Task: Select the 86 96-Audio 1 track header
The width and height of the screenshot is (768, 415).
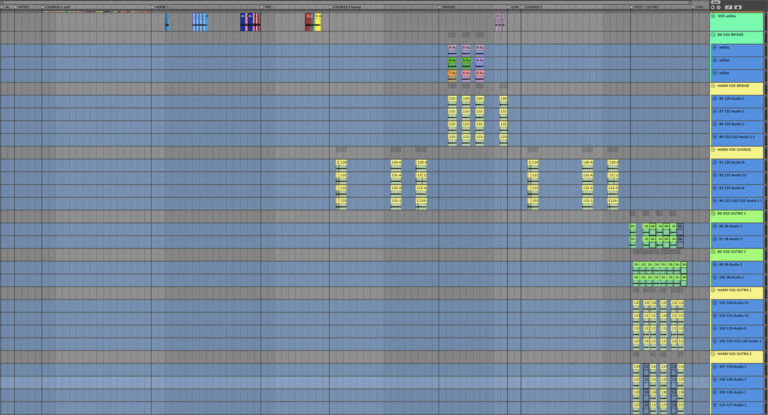Action: click(x=737, y=227)
